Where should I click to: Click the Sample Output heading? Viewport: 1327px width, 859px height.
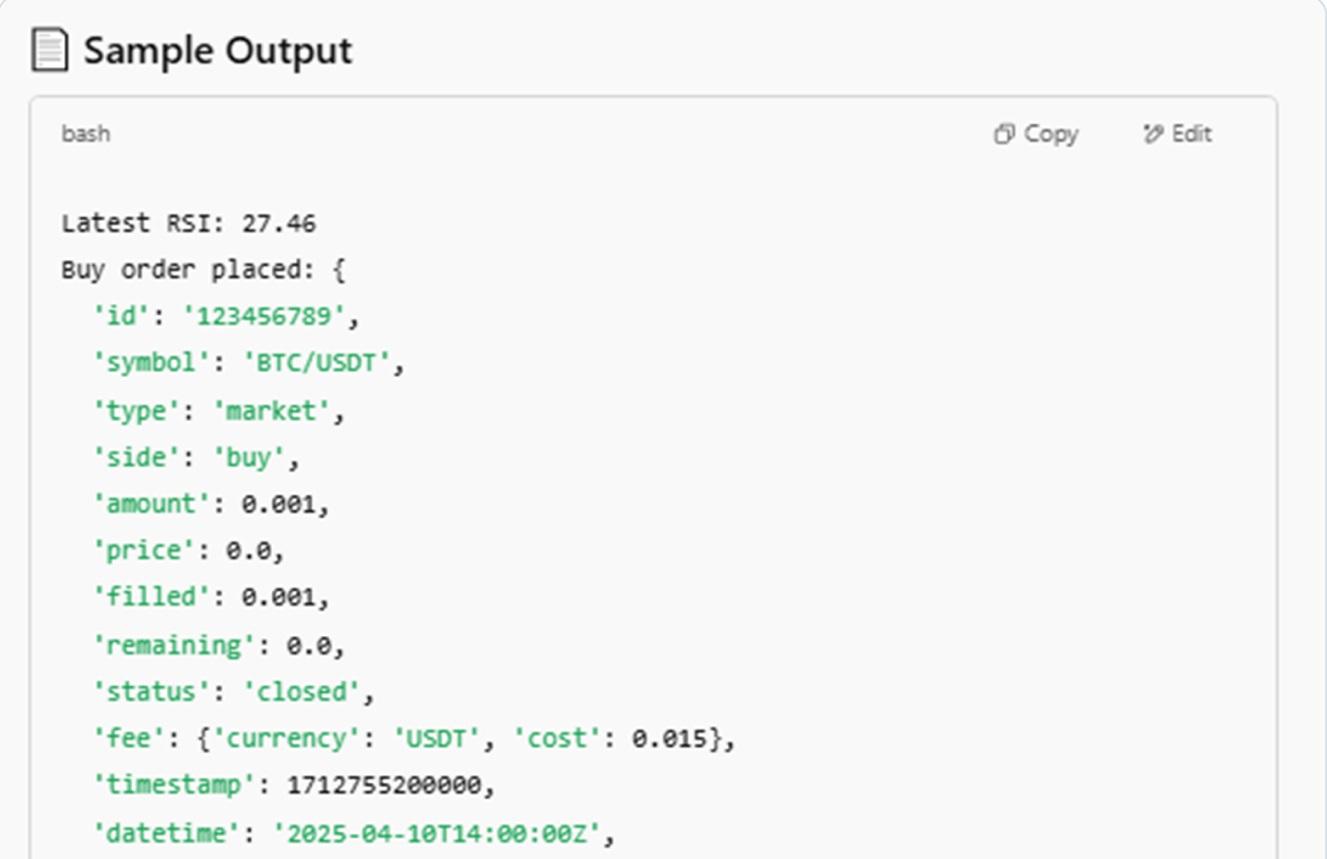(218, 50)
